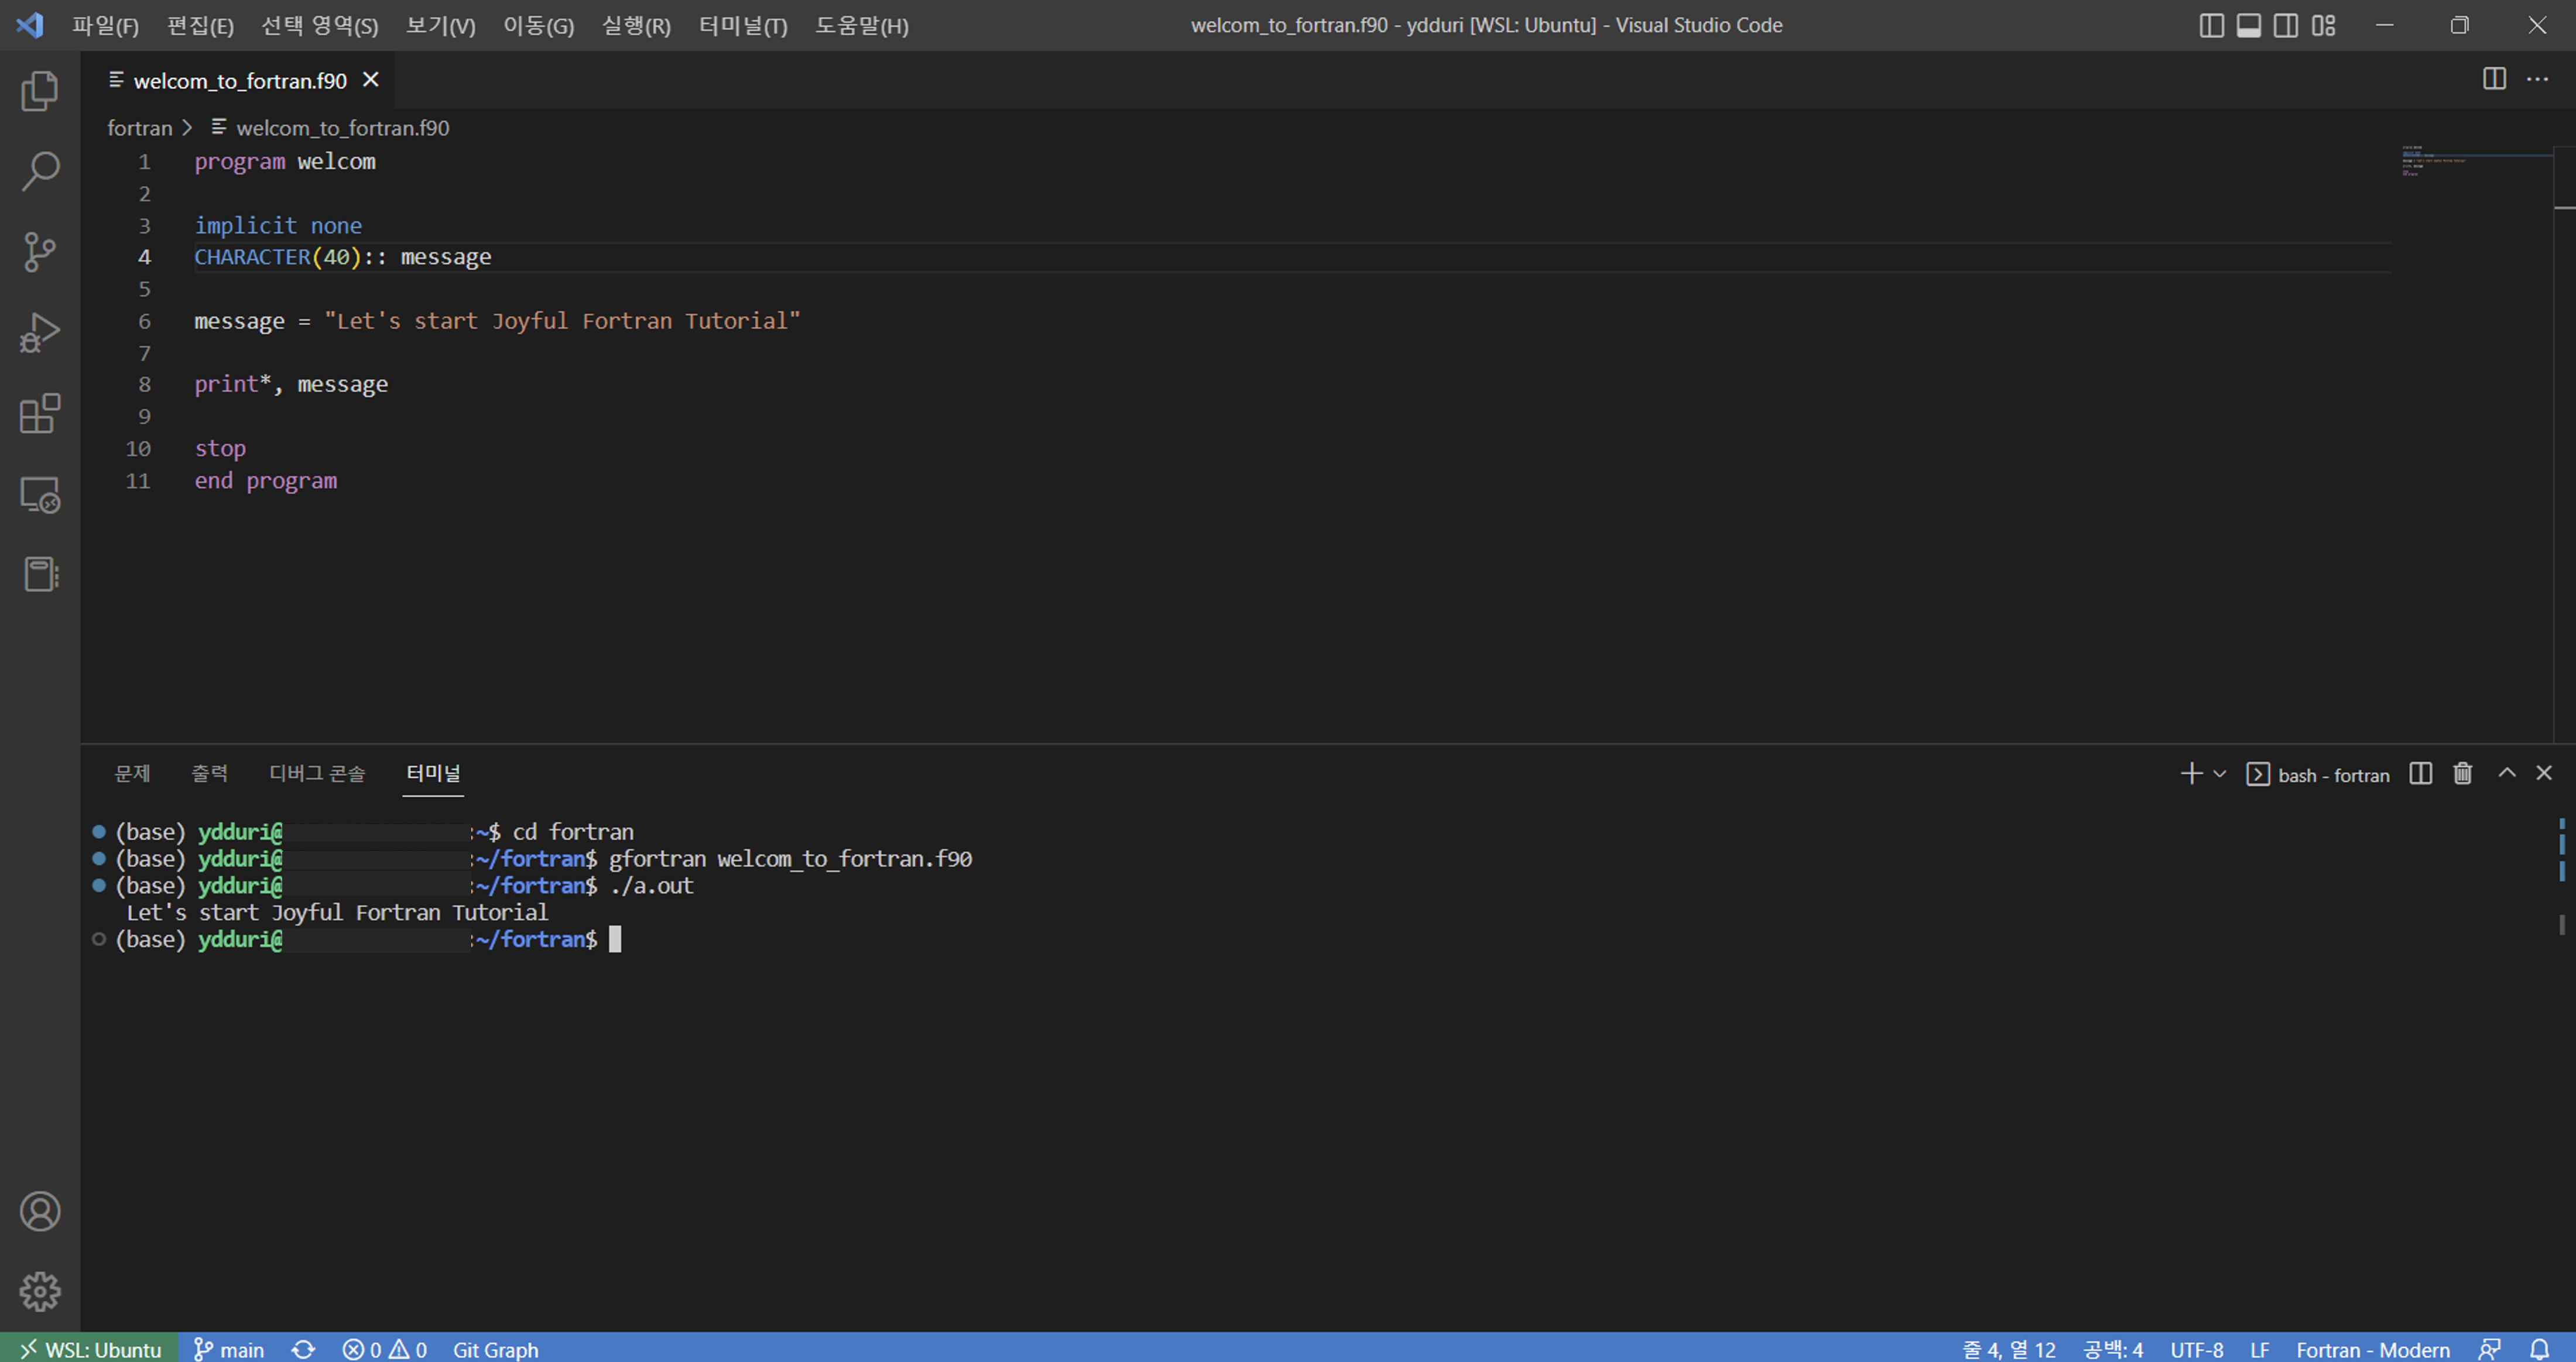2576x1362 pixels.
Task: Open new terminal profile dropdown arrow
Action: coord(2220,773)
